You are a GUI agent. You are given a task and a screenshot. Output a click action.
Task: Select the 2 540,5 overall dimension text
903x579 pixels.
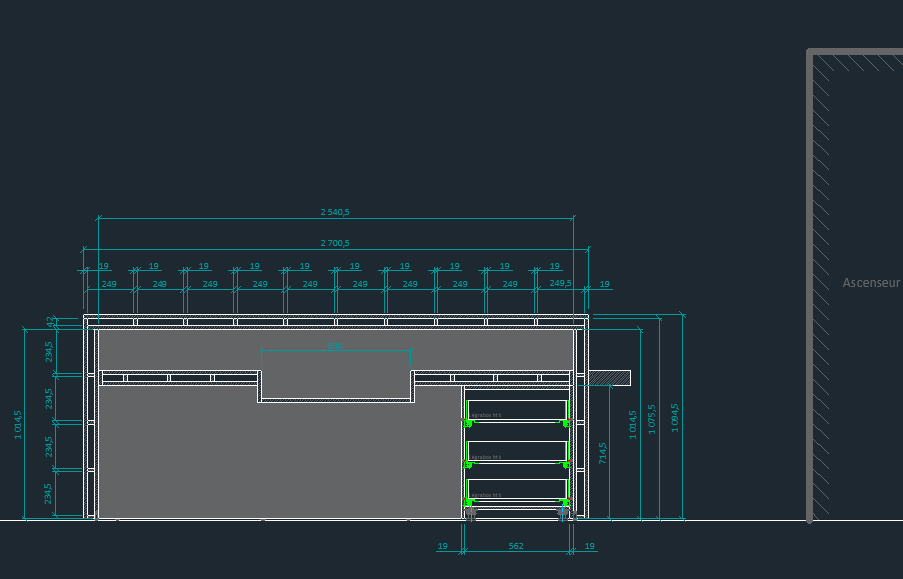coord(335,212)
